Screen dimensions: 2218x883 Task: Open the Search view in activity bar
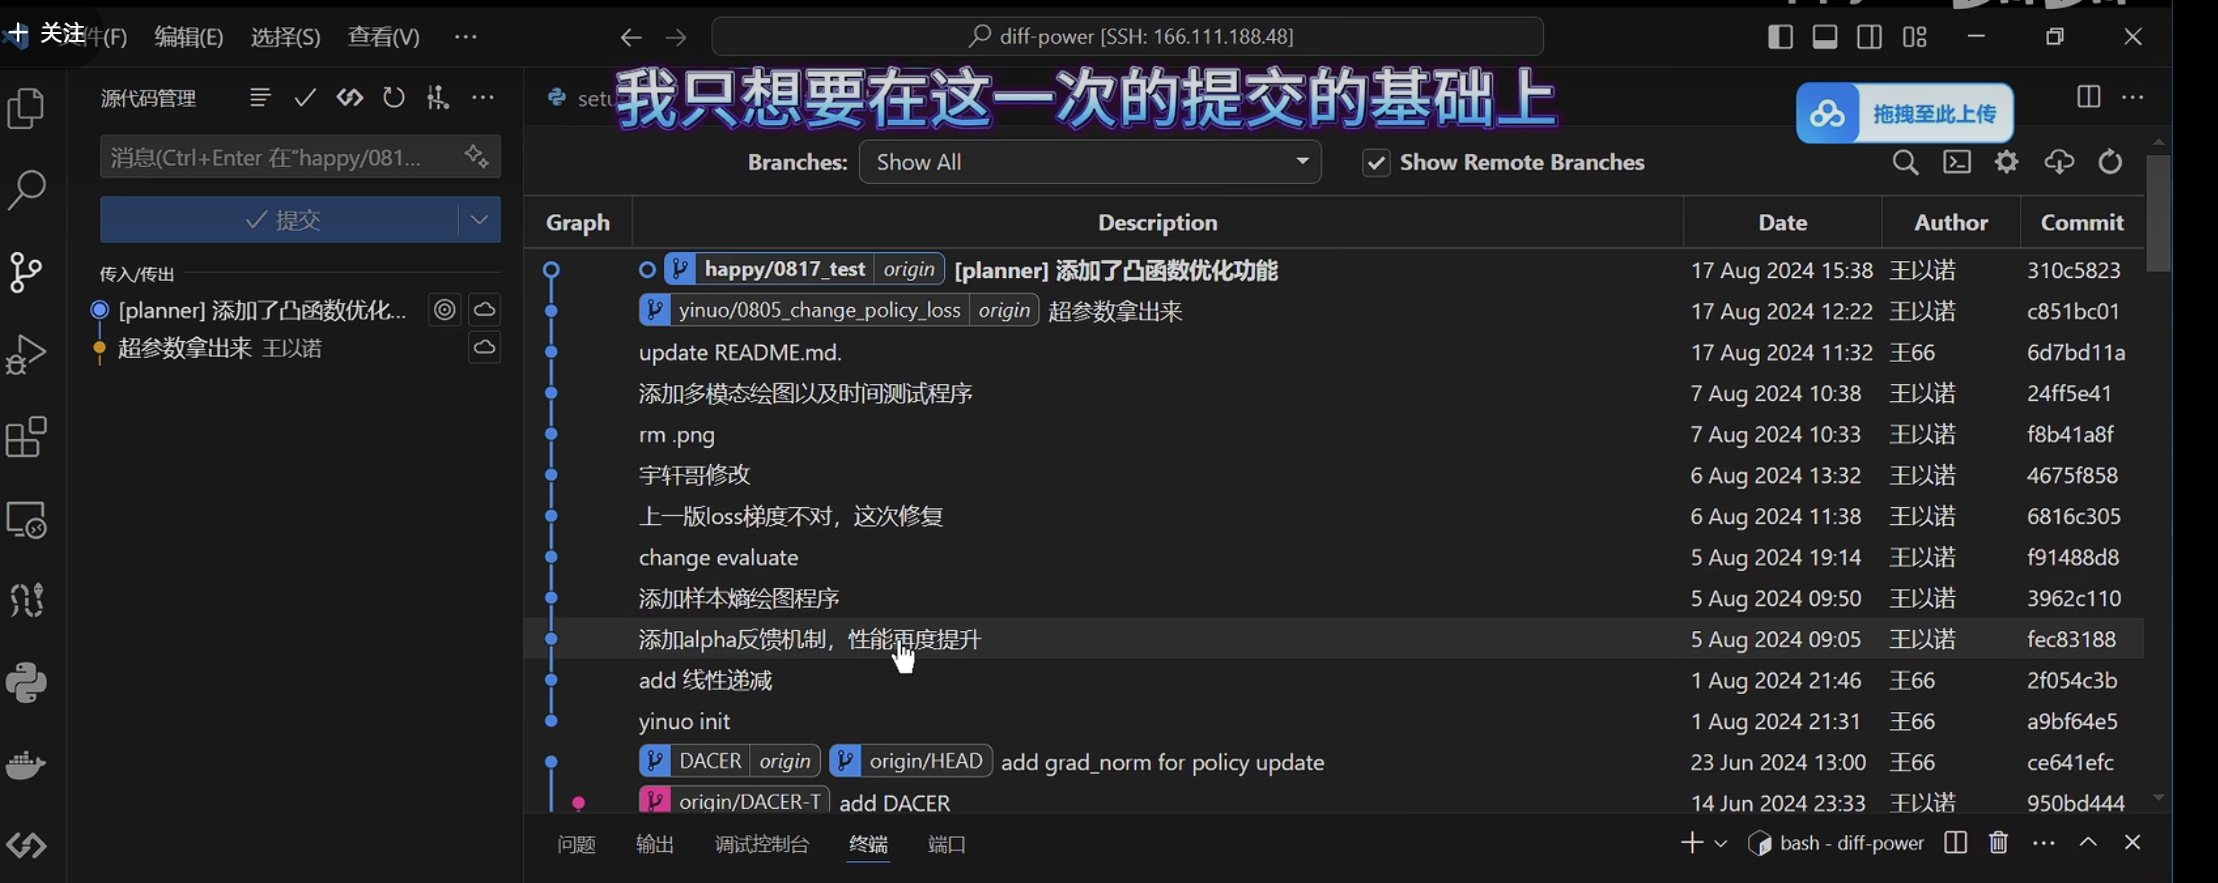26,190
